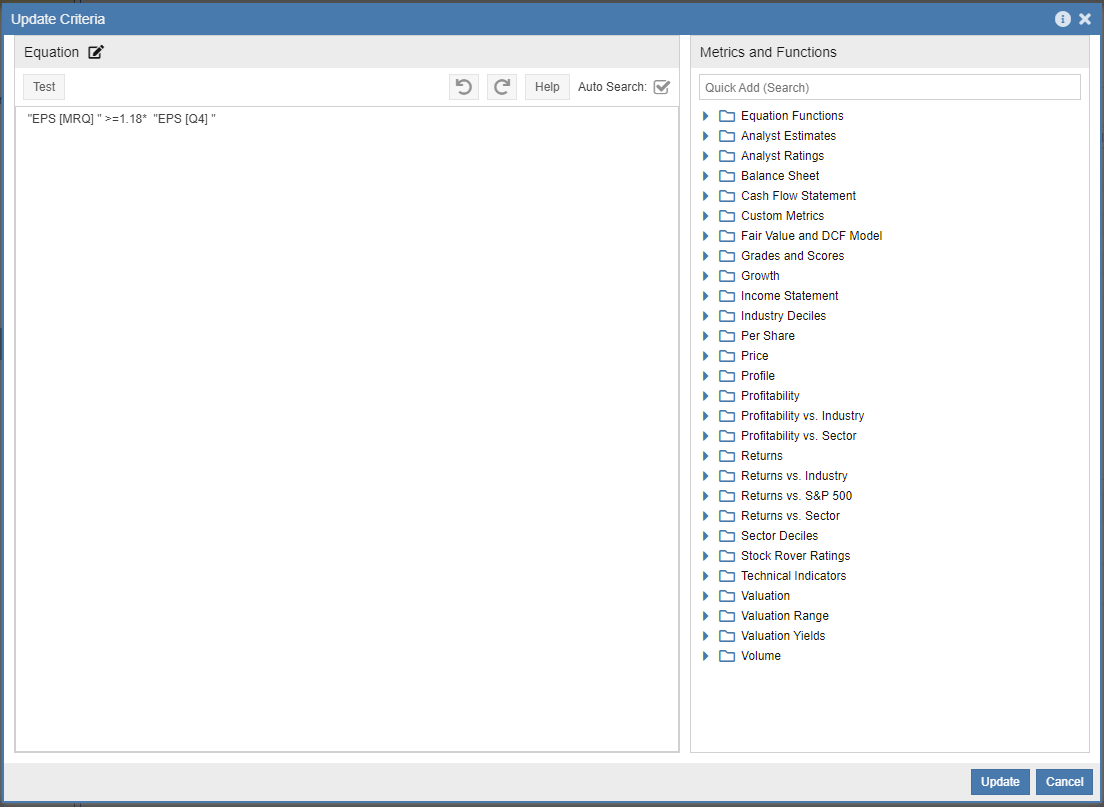This screenshot has height=807, width=1104.
Task: Expand the Income Statement category arrow
Action: pyautogui.click(x=706, y=296)
